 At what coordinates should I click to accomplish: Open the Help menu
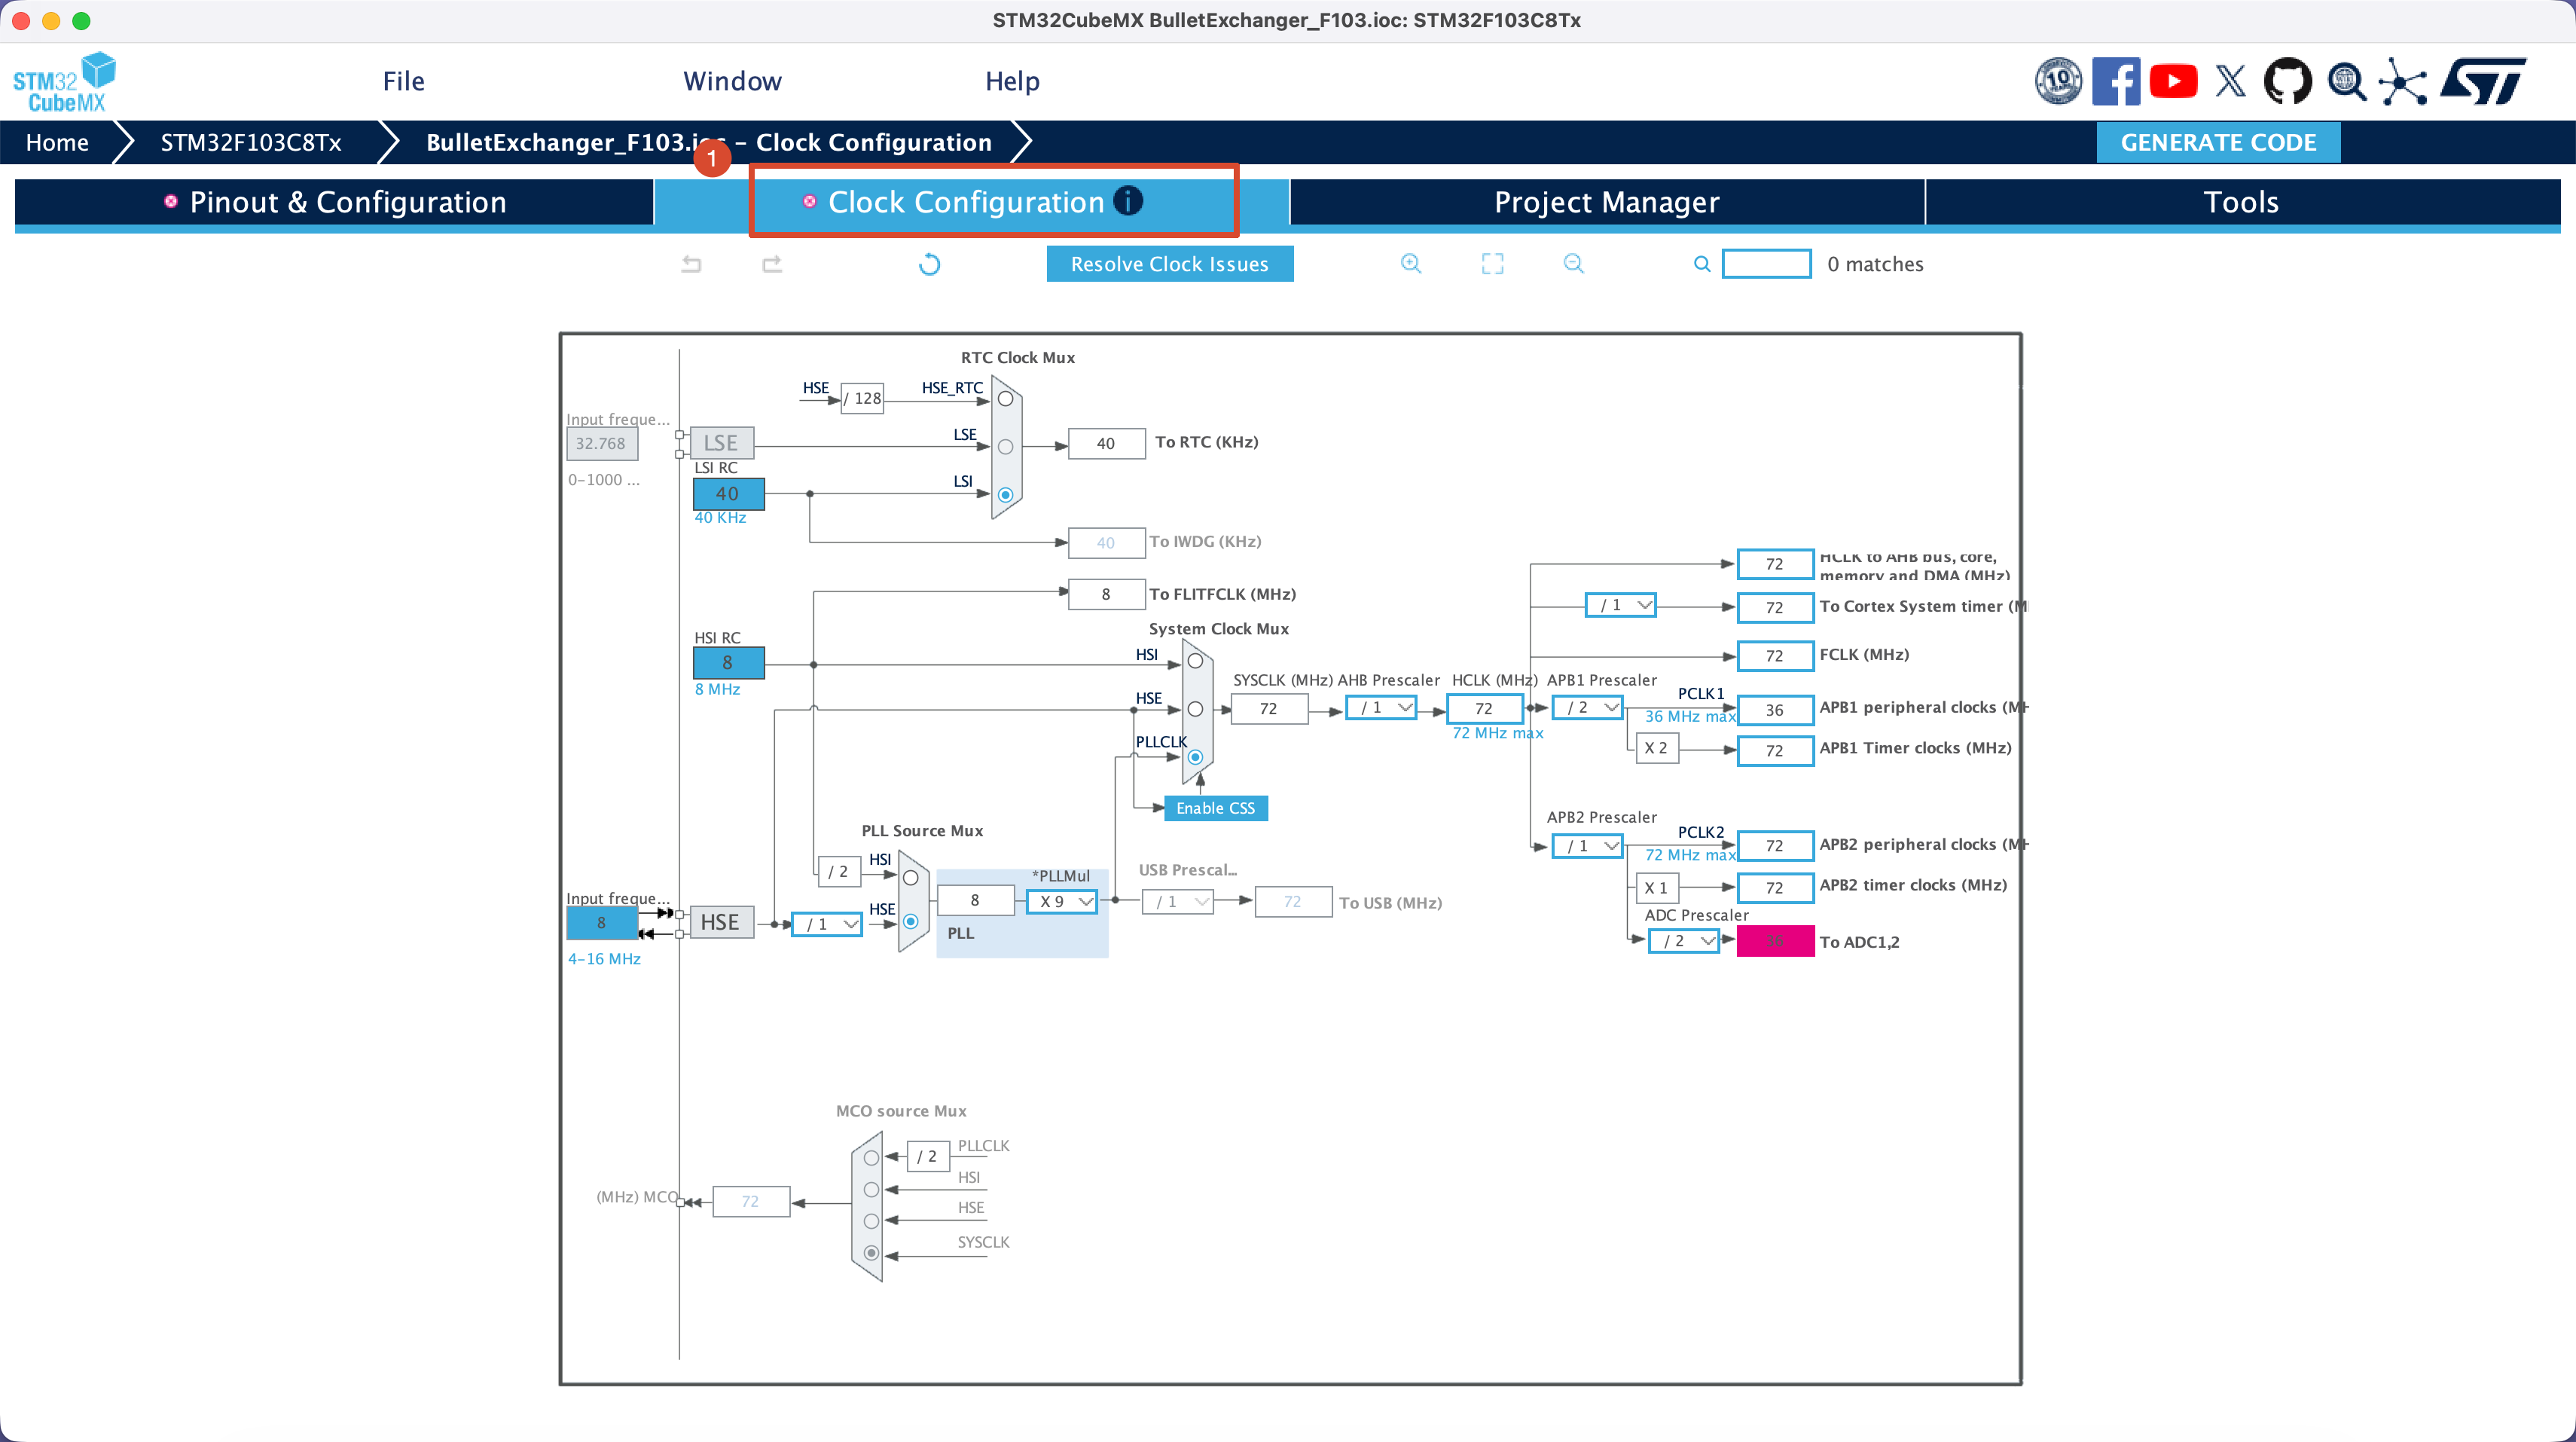pyautogui.click(x=1012, y=81)
